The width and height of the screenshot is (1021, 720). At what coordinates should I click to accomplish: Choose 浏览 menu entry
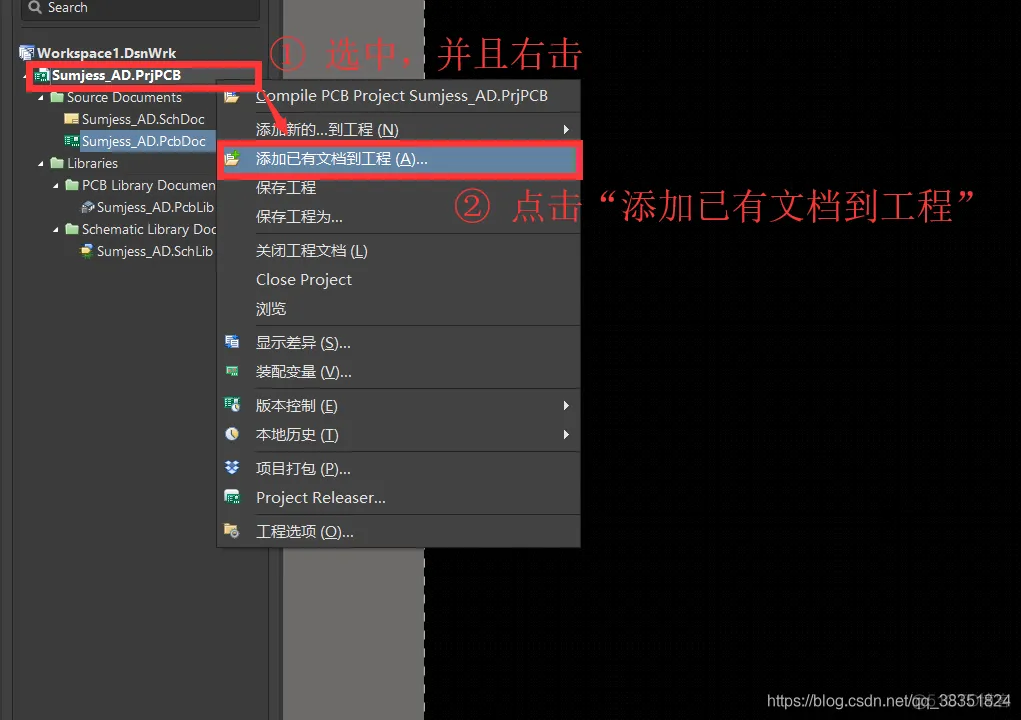coord(399,309)
